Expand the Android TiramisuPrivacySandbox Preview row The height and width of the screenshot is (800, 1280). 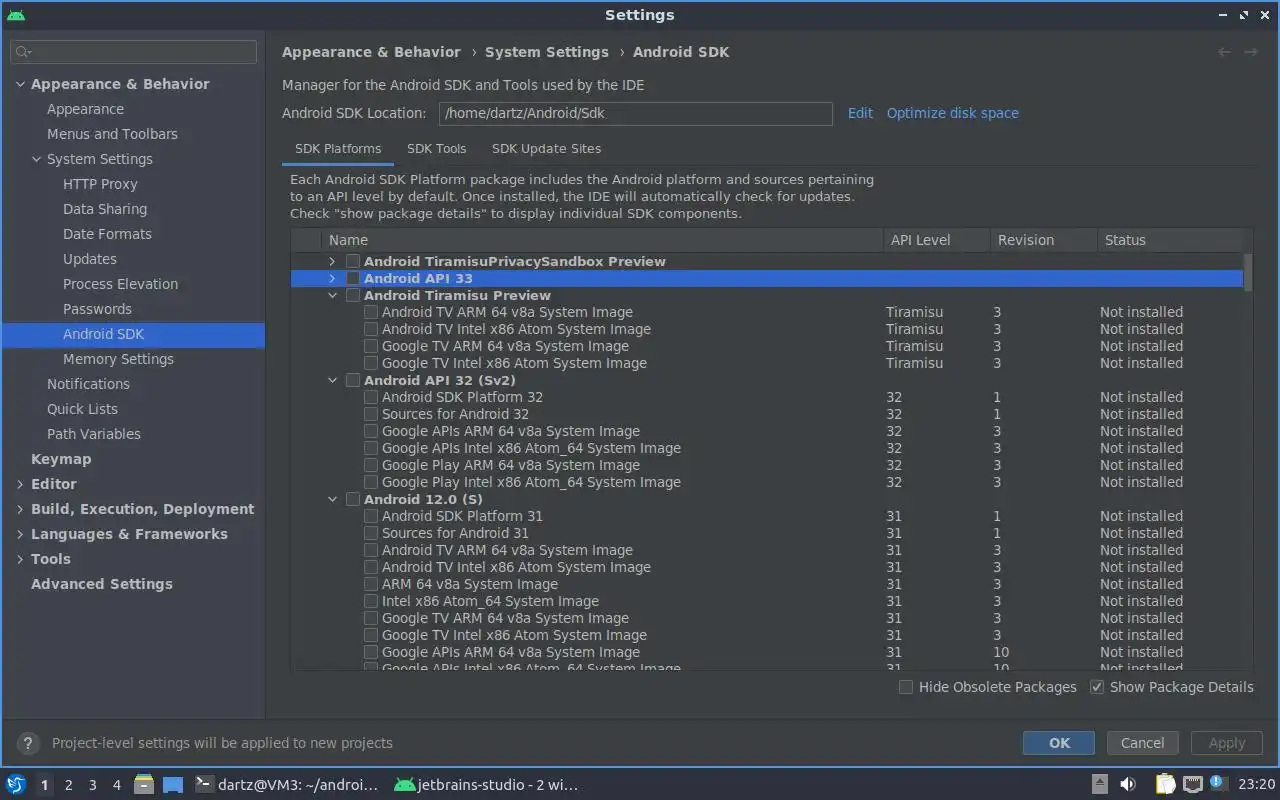(333, 262)
